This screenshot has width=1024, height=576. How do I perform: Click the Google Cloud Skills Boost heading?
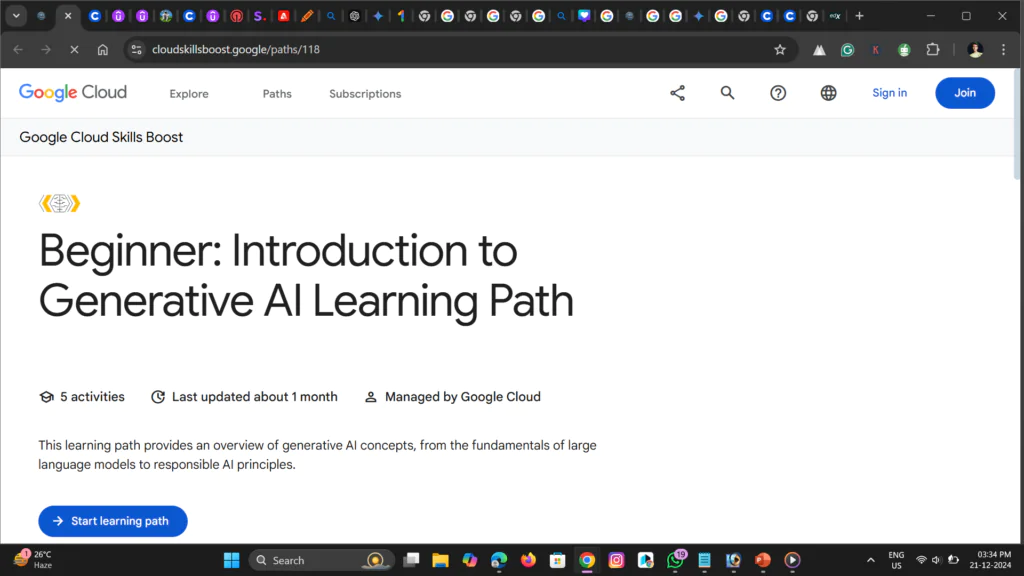pos(101,137)
